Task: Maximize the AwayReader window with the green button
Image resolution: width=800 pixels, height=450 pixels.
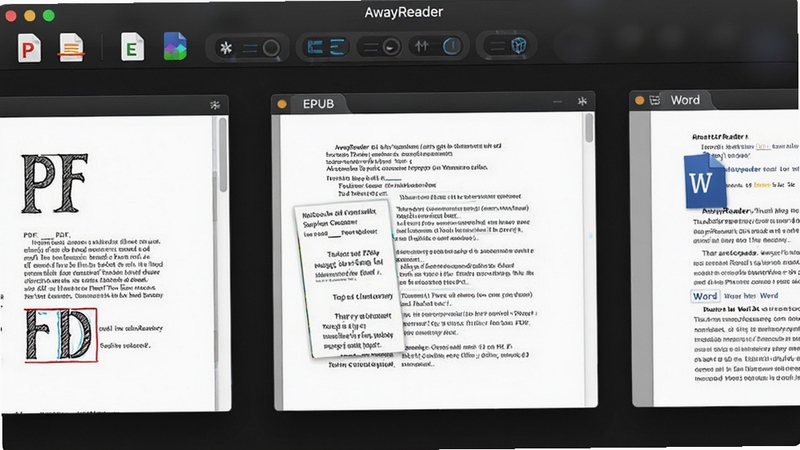Action: (48, 16)
